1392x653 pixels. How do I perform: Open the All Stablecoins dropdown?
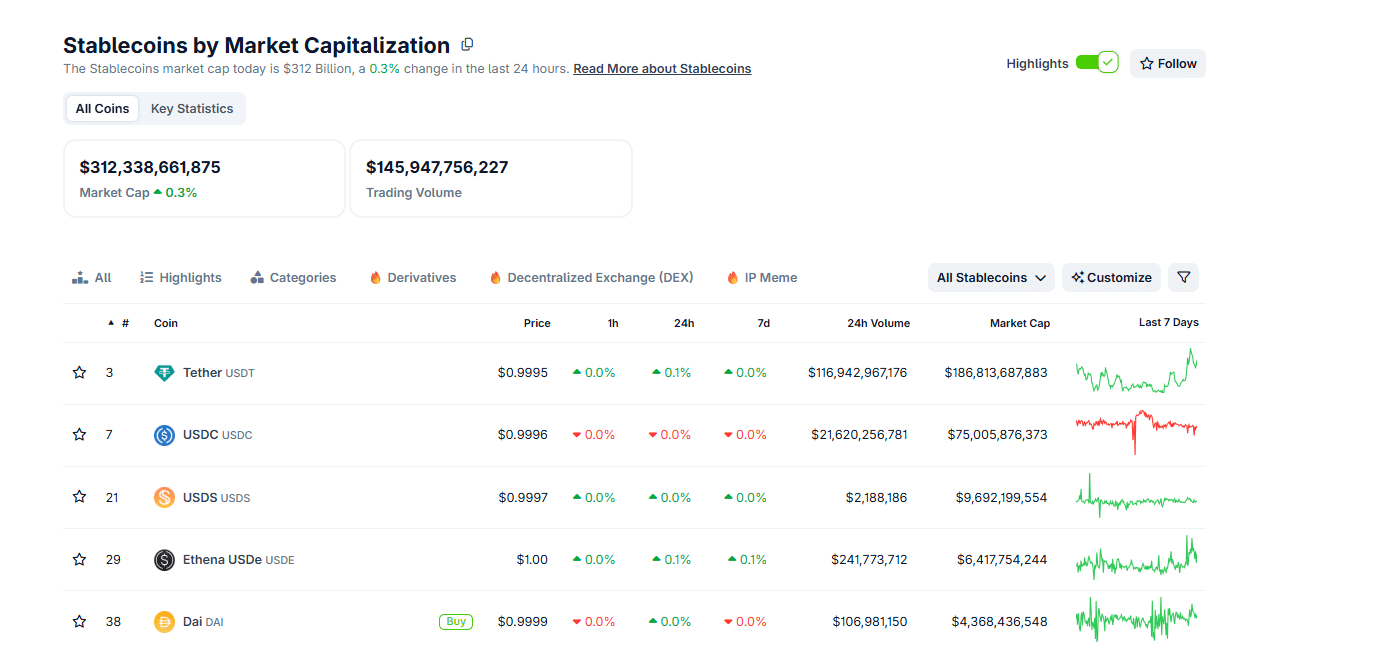click(x=990, y=277)
